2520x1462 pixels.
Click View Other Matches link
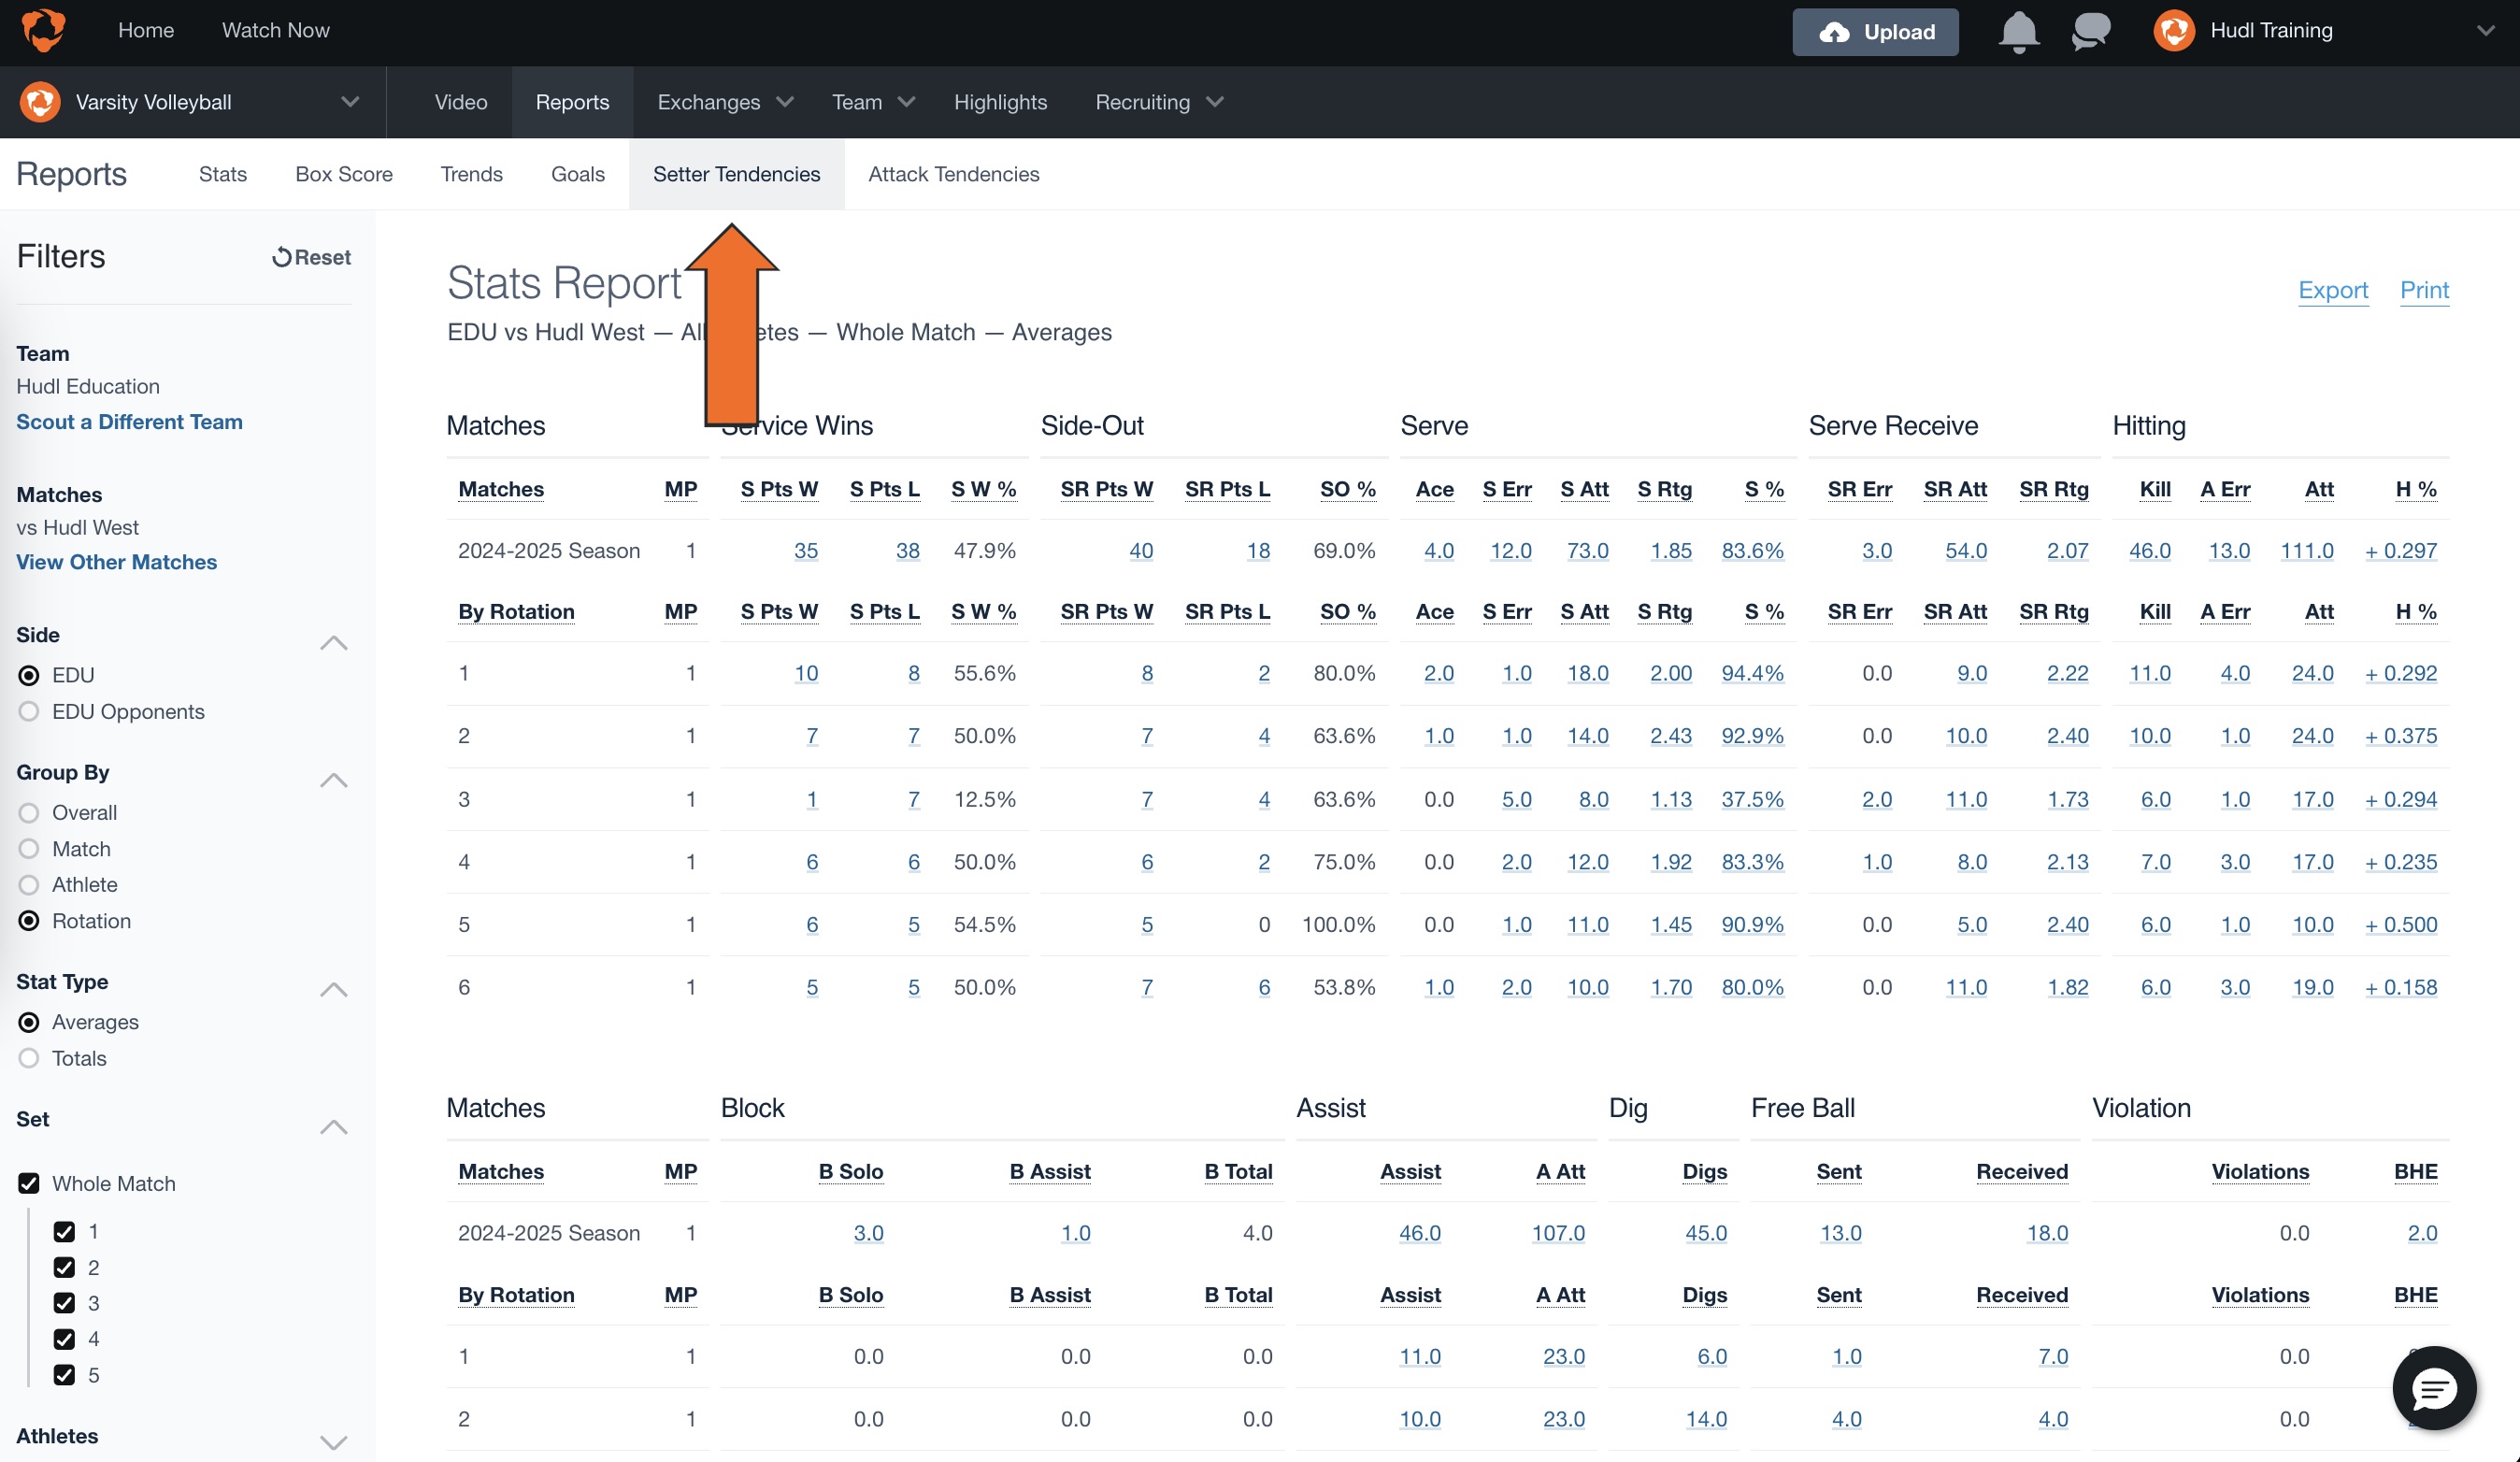(116, 561)
